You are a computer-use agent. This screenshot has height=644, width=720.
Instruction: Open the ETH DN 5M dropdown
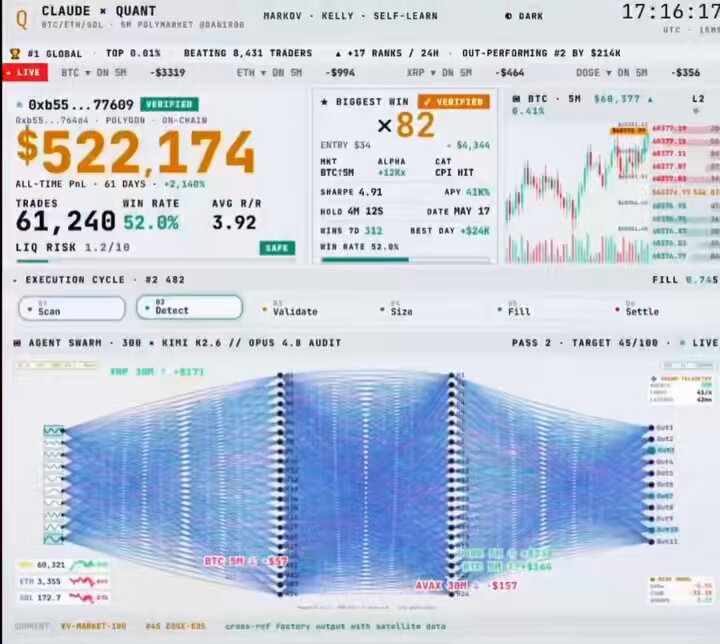269,73
